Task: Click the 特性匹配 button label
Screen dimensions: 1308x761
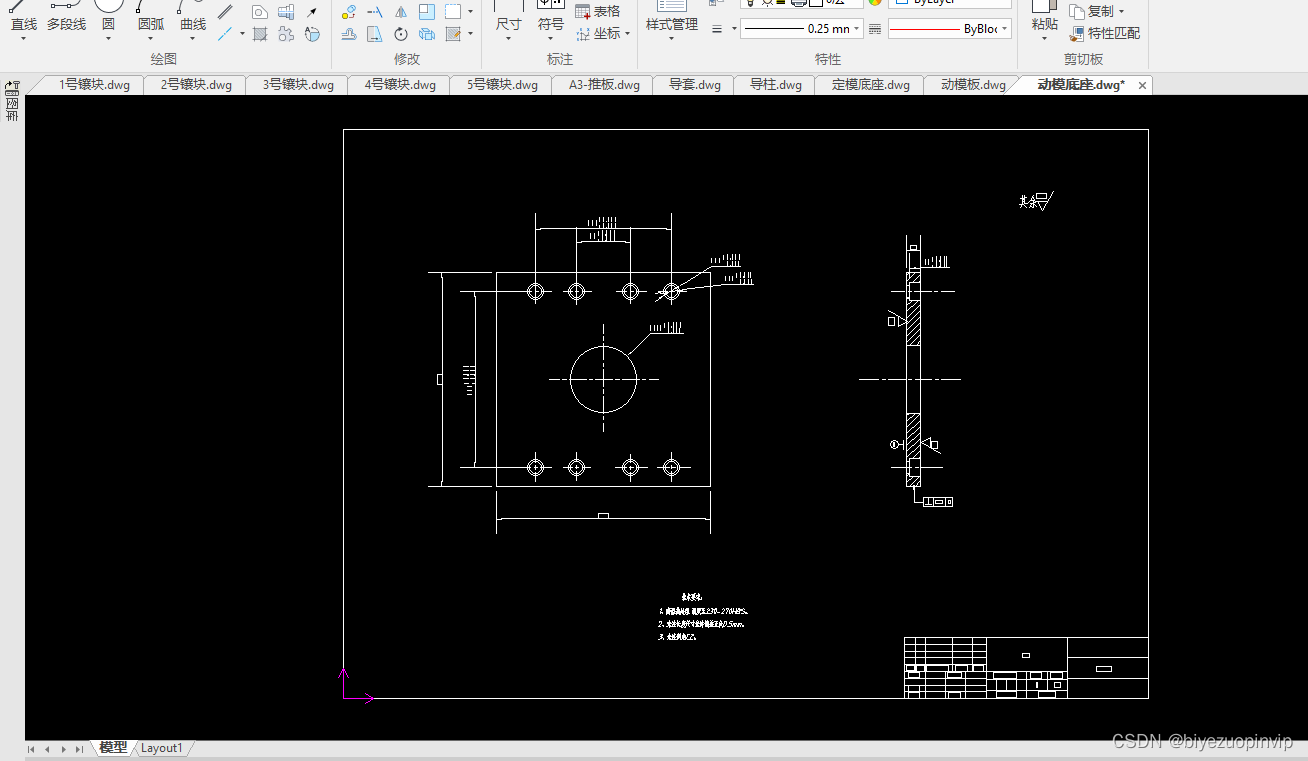Action: tap(1113, 33)
